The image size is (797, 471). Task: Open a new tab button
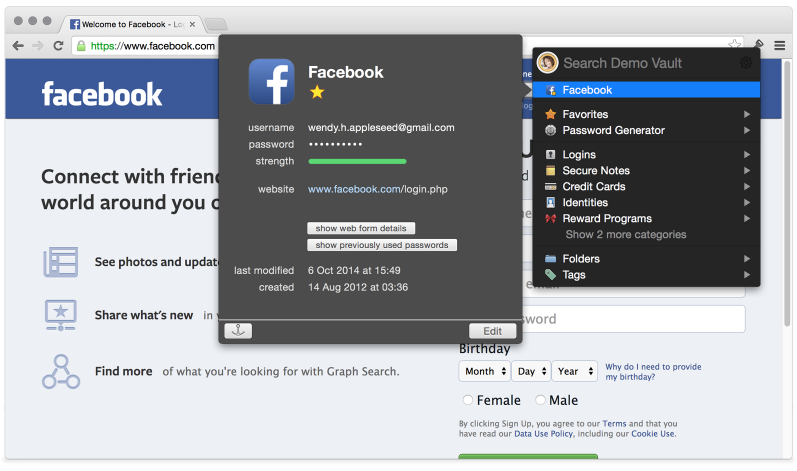click(x=216, y=24)
